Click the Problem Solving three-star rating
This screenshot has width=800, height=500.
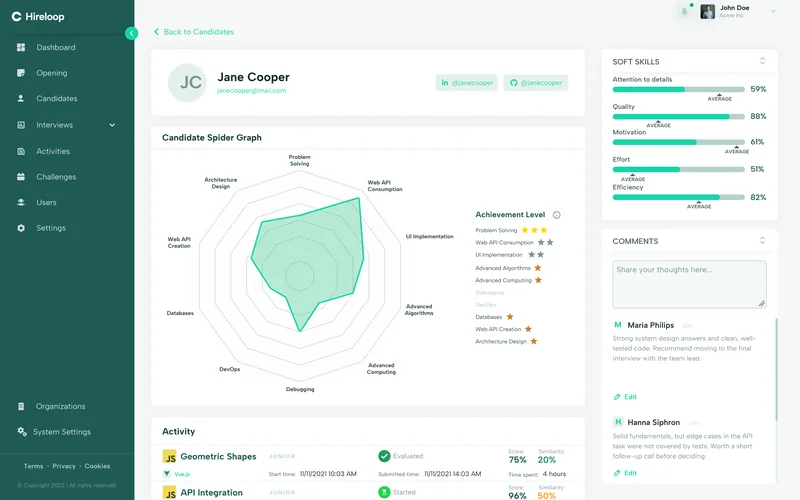[x=534, y=230]
